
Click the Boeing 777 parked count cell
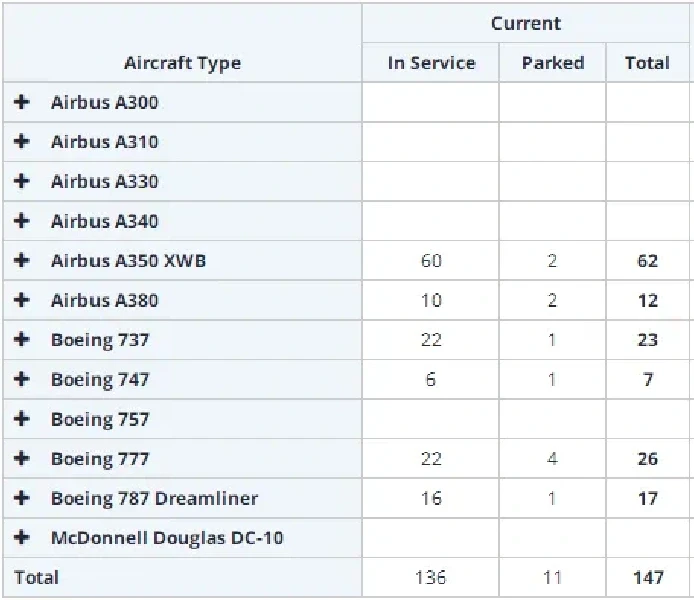click(x=552, y=459)
